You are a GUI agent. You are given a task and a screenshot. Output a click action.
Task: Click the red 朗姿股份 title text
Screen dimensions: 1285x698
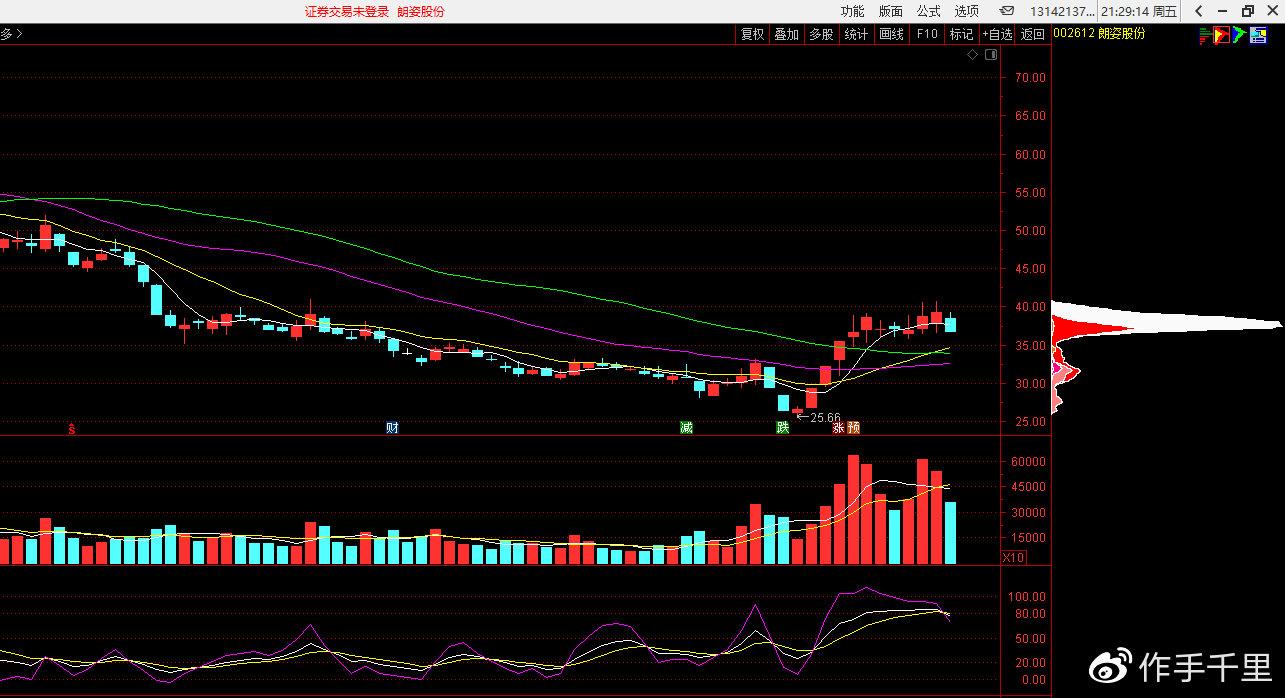coord(421,11)
